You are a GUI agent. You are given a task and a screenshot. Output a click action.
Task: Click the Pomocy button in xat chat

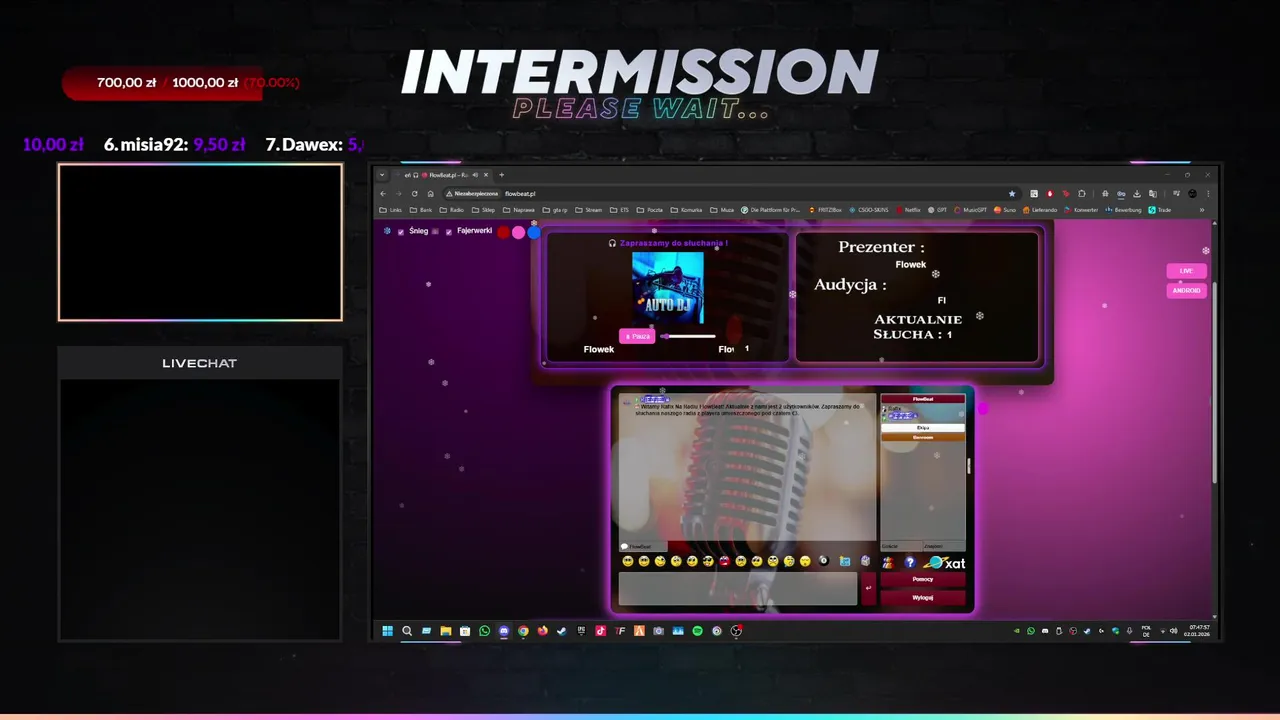tap(923, 579)
